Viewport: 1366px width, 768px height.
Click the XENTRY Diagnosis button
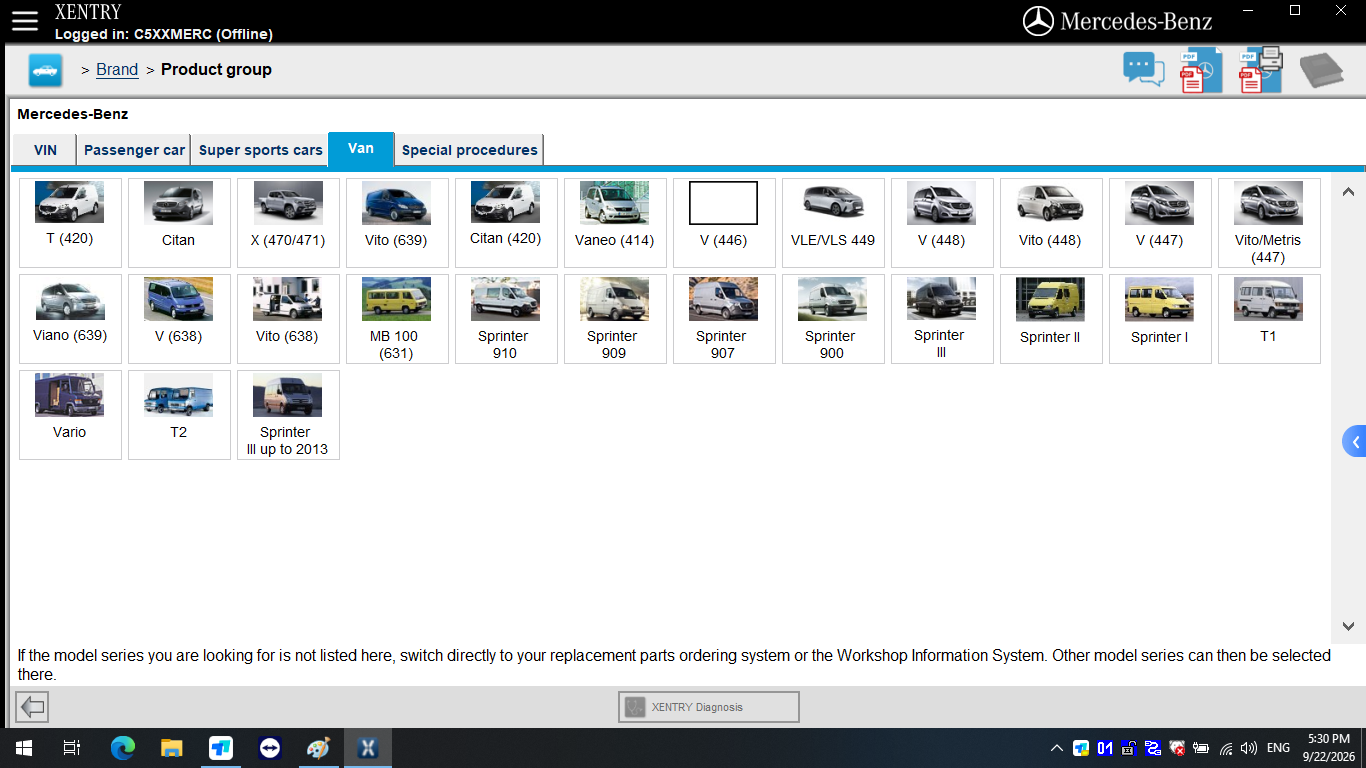(709, 707)
